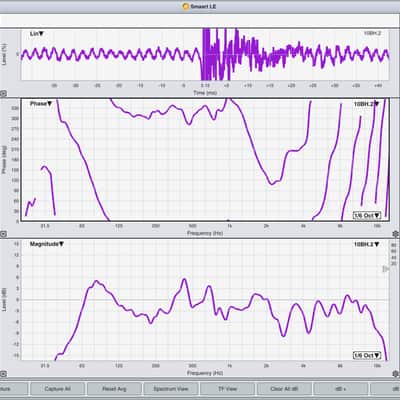Click the Reset Avg button
This screenshot has width=400, height=400.
click(114, 389)
